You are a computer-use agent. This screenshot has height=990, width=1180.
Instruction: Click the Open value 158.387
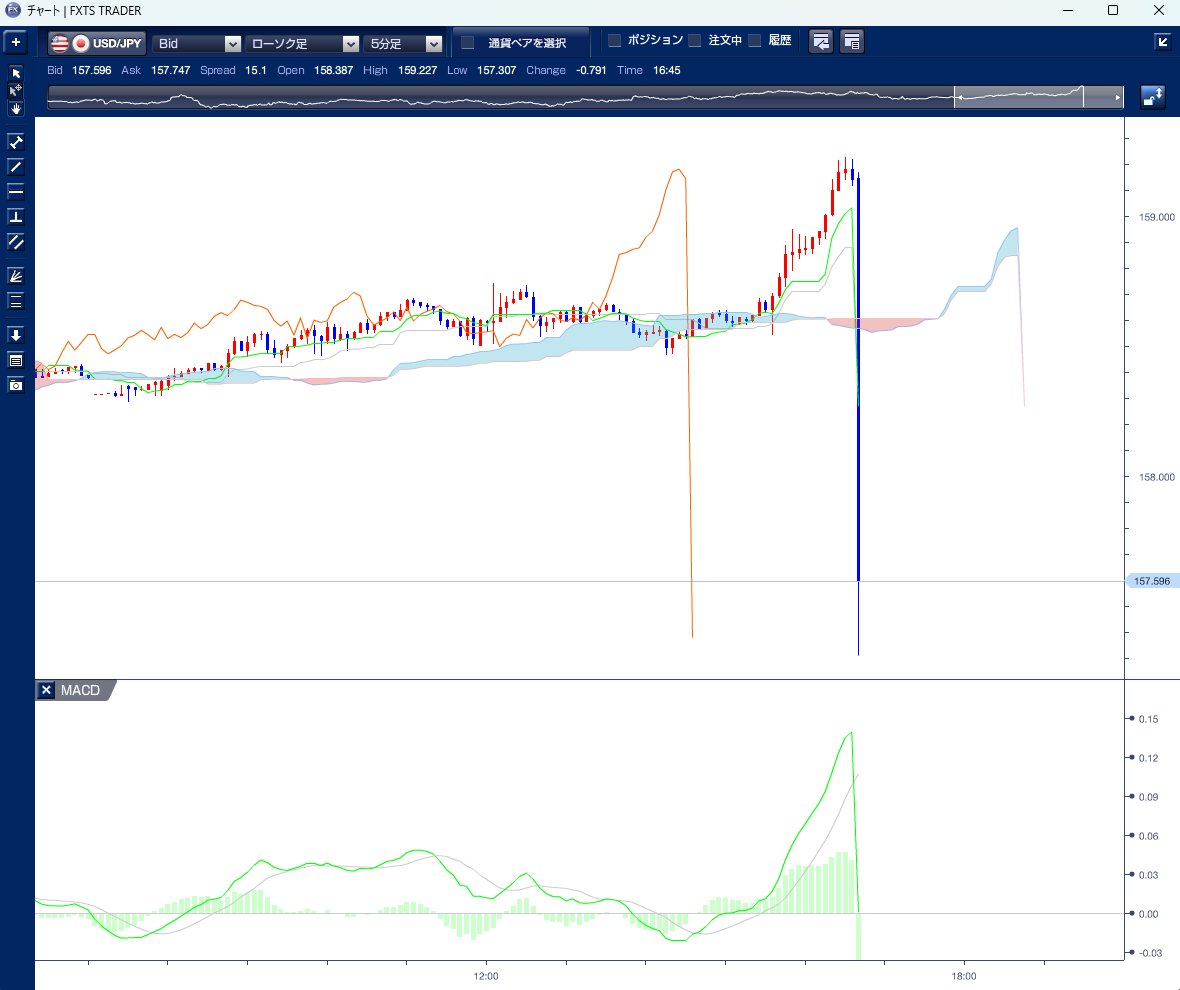333,70
